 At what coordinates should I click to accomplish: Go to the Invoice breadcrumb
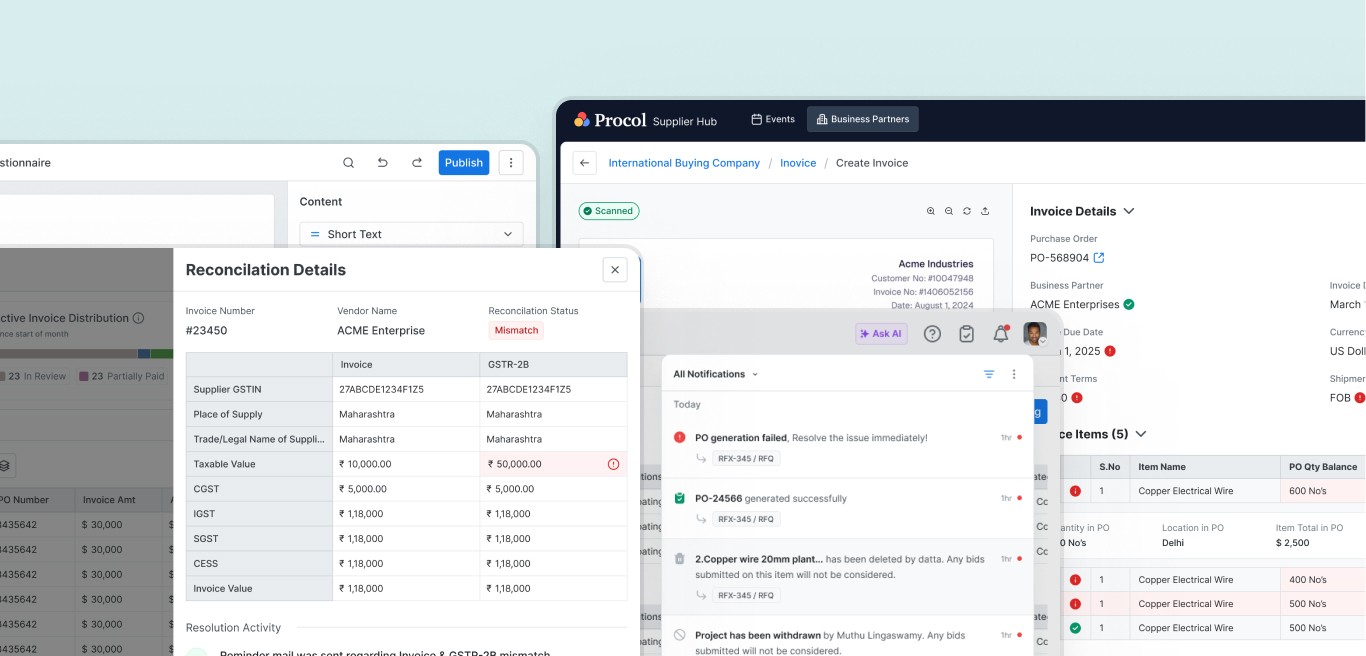(x=798, y=163)
